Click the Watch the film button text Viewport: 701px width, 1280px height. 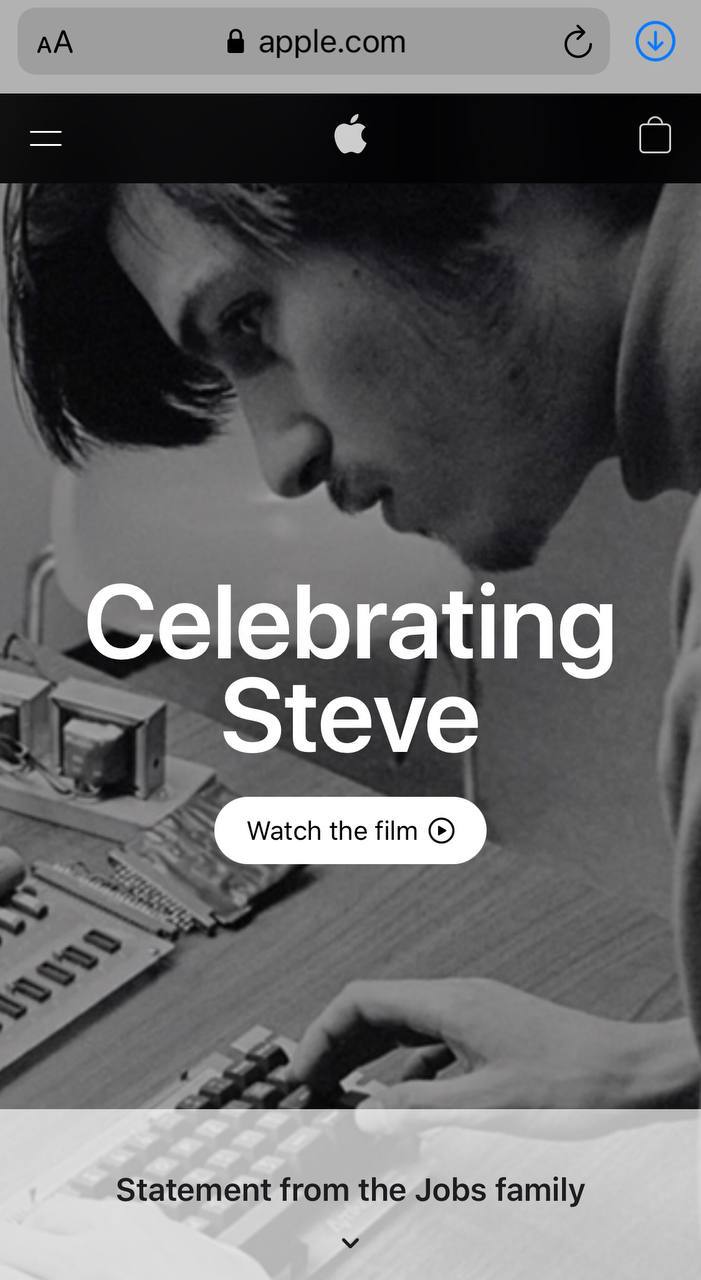point(332,830)
